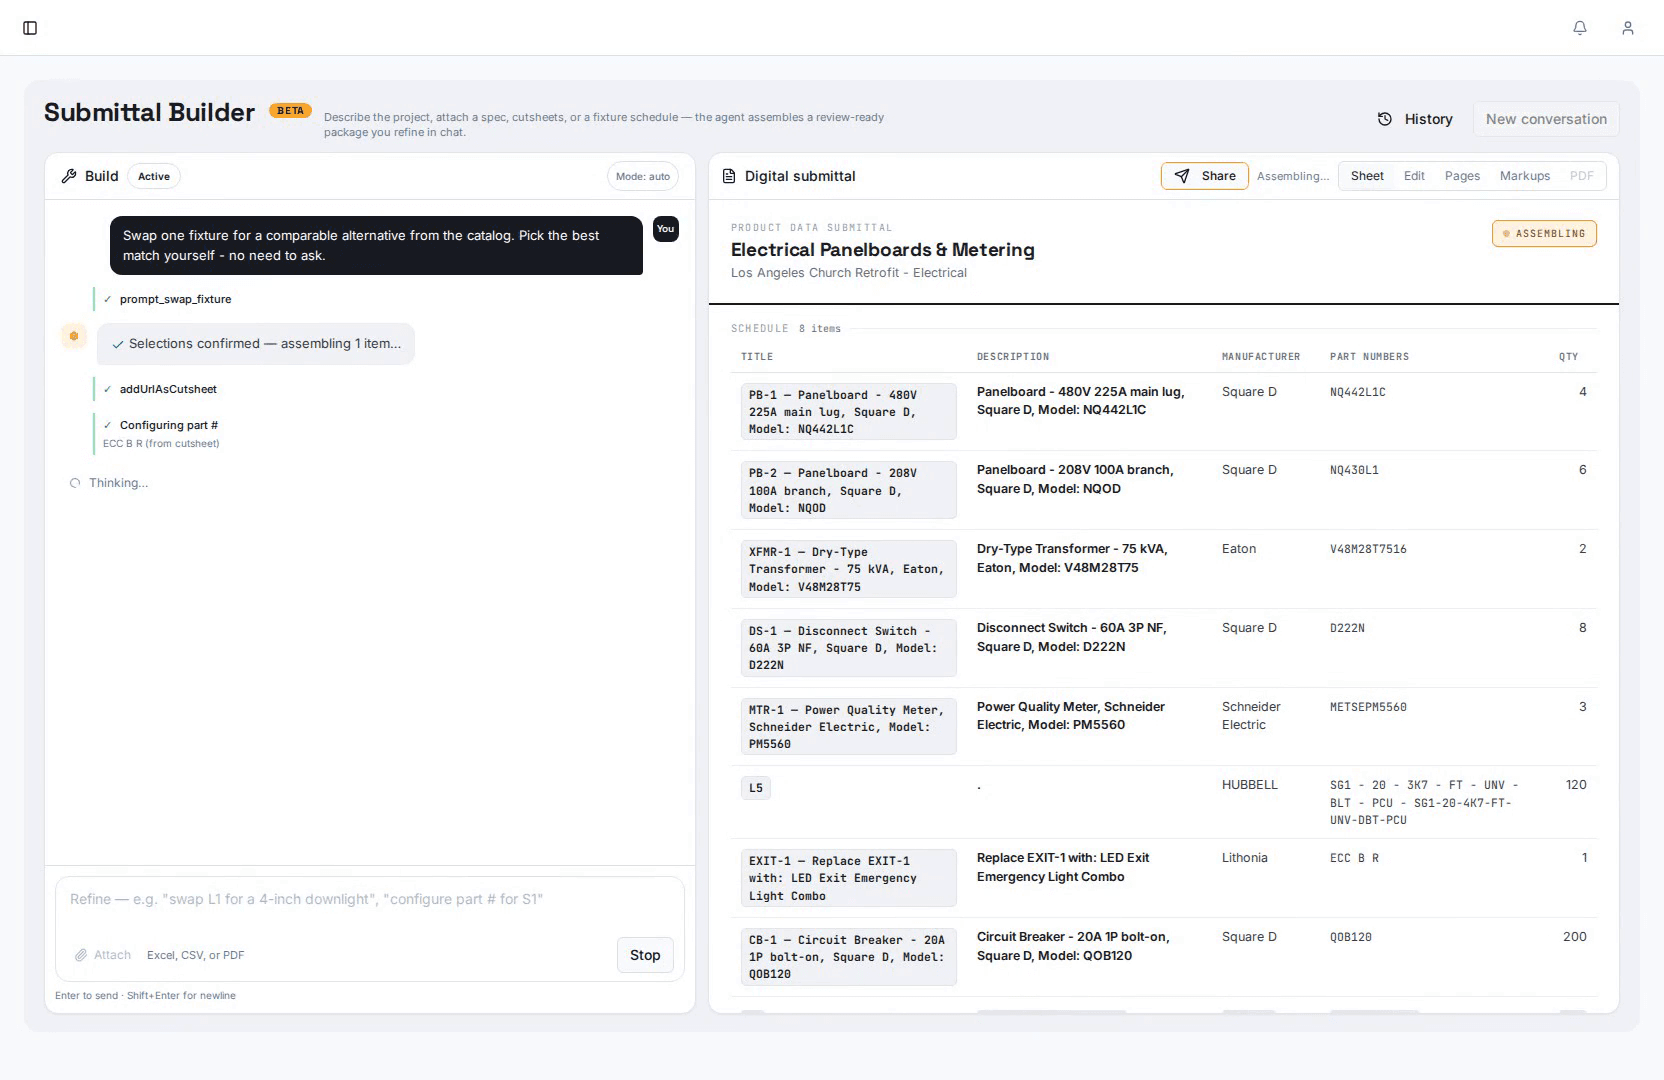Click part number NQ430L1
Image resolution: width=1664 pixels, height=1080 pixels.
coord(1354,470)
